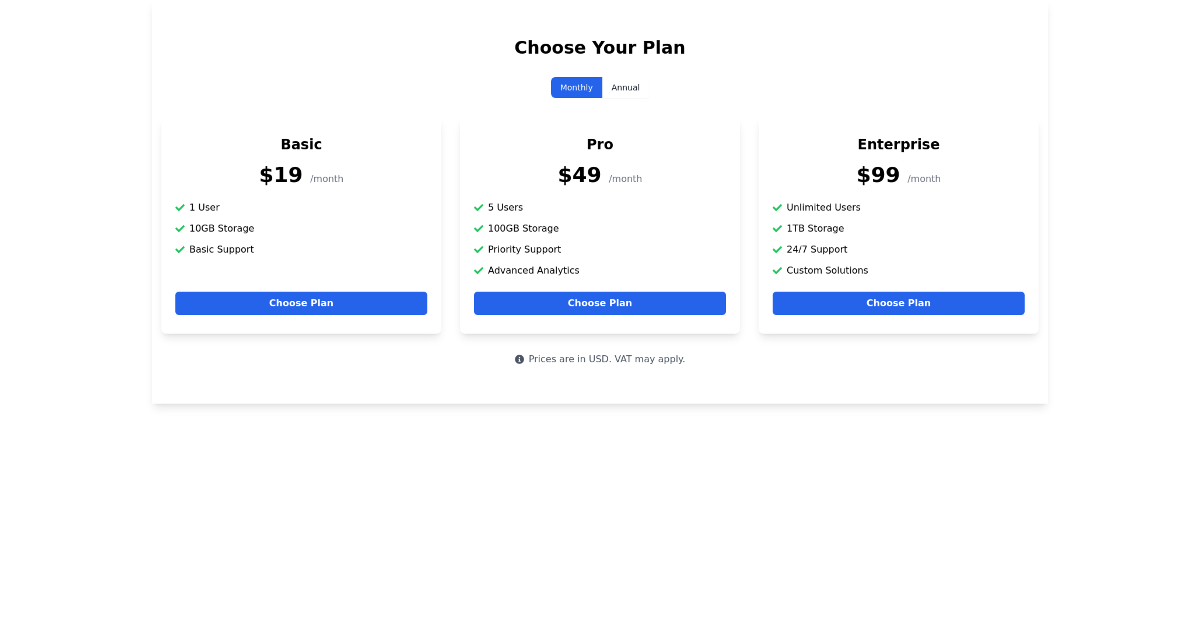The height and width of the screenshot is (630, 1200).
Task: Click the Choose Your Plan page title
Action: coord(600,47)
